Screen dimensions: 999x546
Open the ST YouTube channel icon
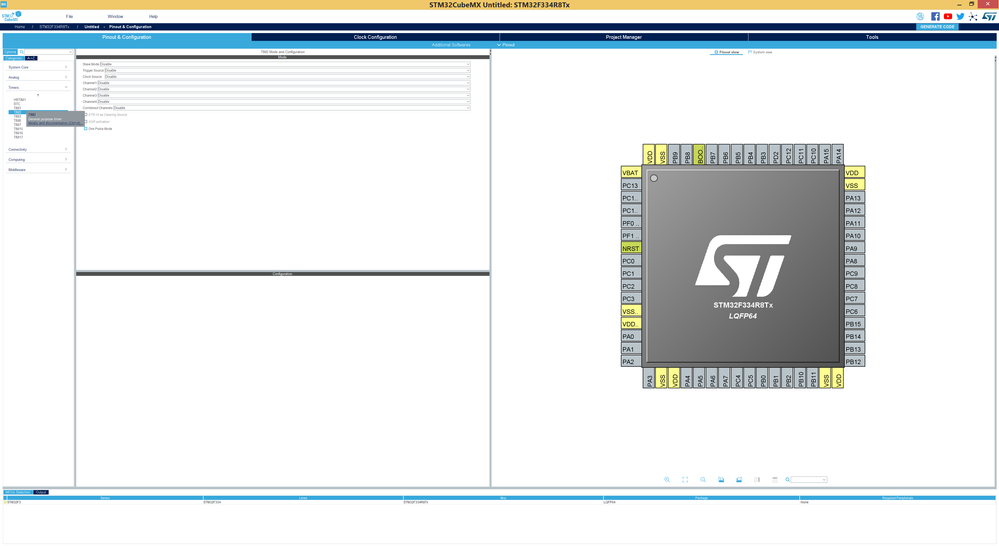point(948,17)
